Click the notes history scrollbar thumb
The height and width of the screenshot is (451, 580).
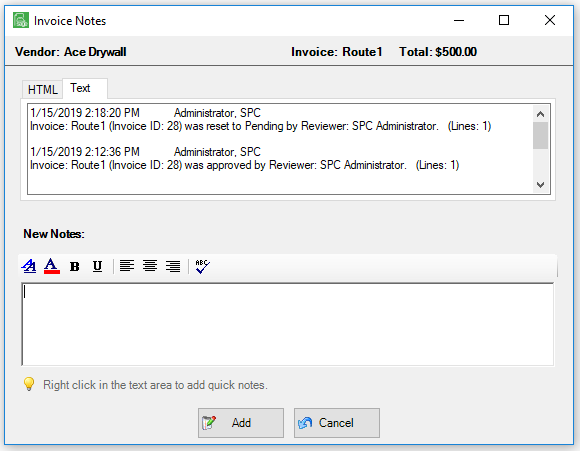(x=540, y=135)
